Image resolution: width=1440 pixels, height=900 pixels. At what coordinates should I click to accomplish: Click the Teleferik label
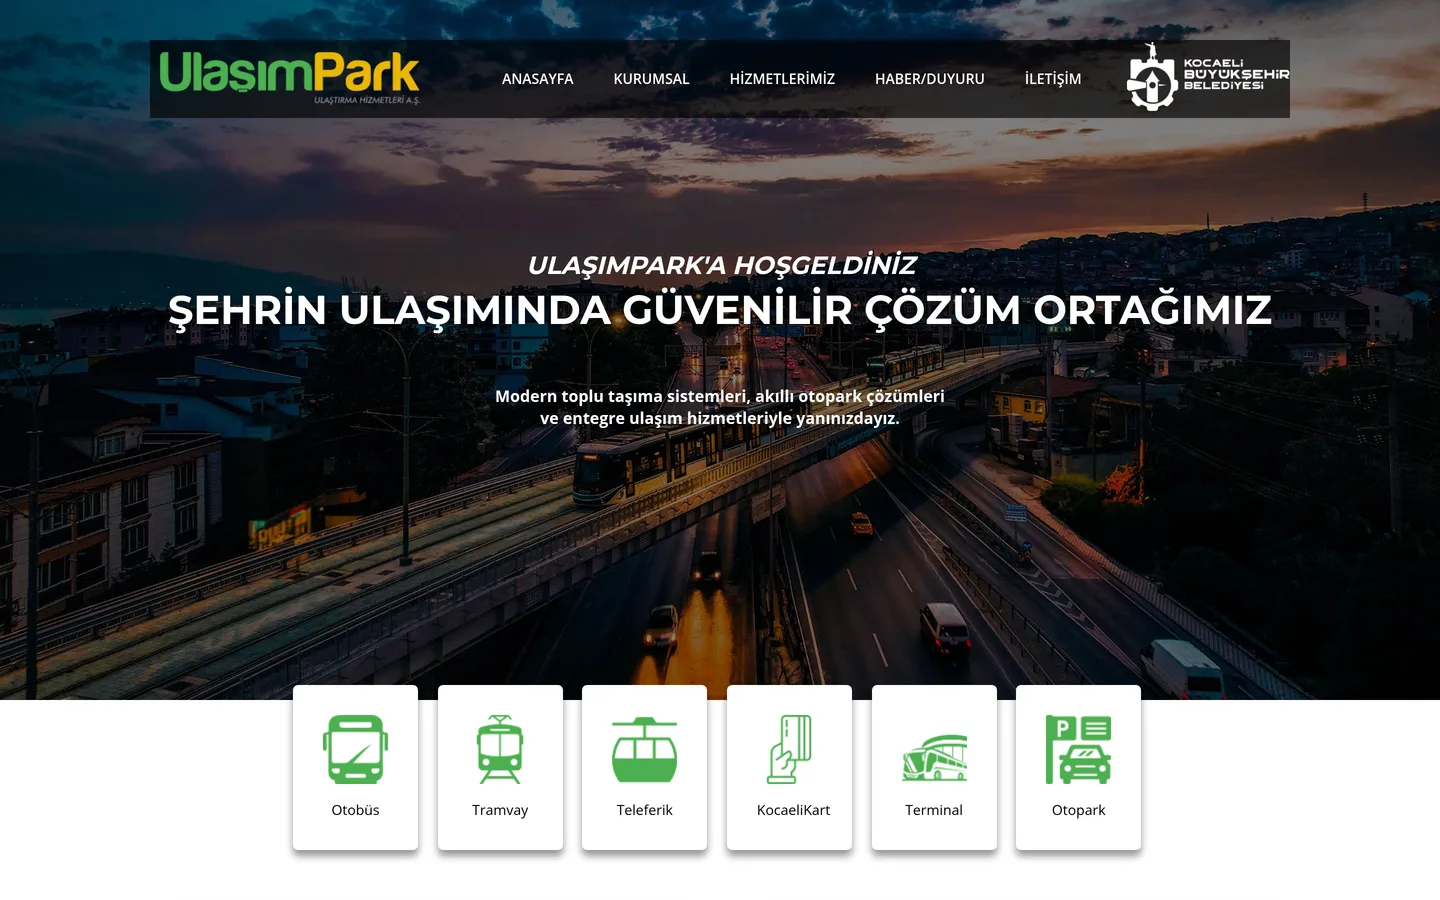coord(644,810)
